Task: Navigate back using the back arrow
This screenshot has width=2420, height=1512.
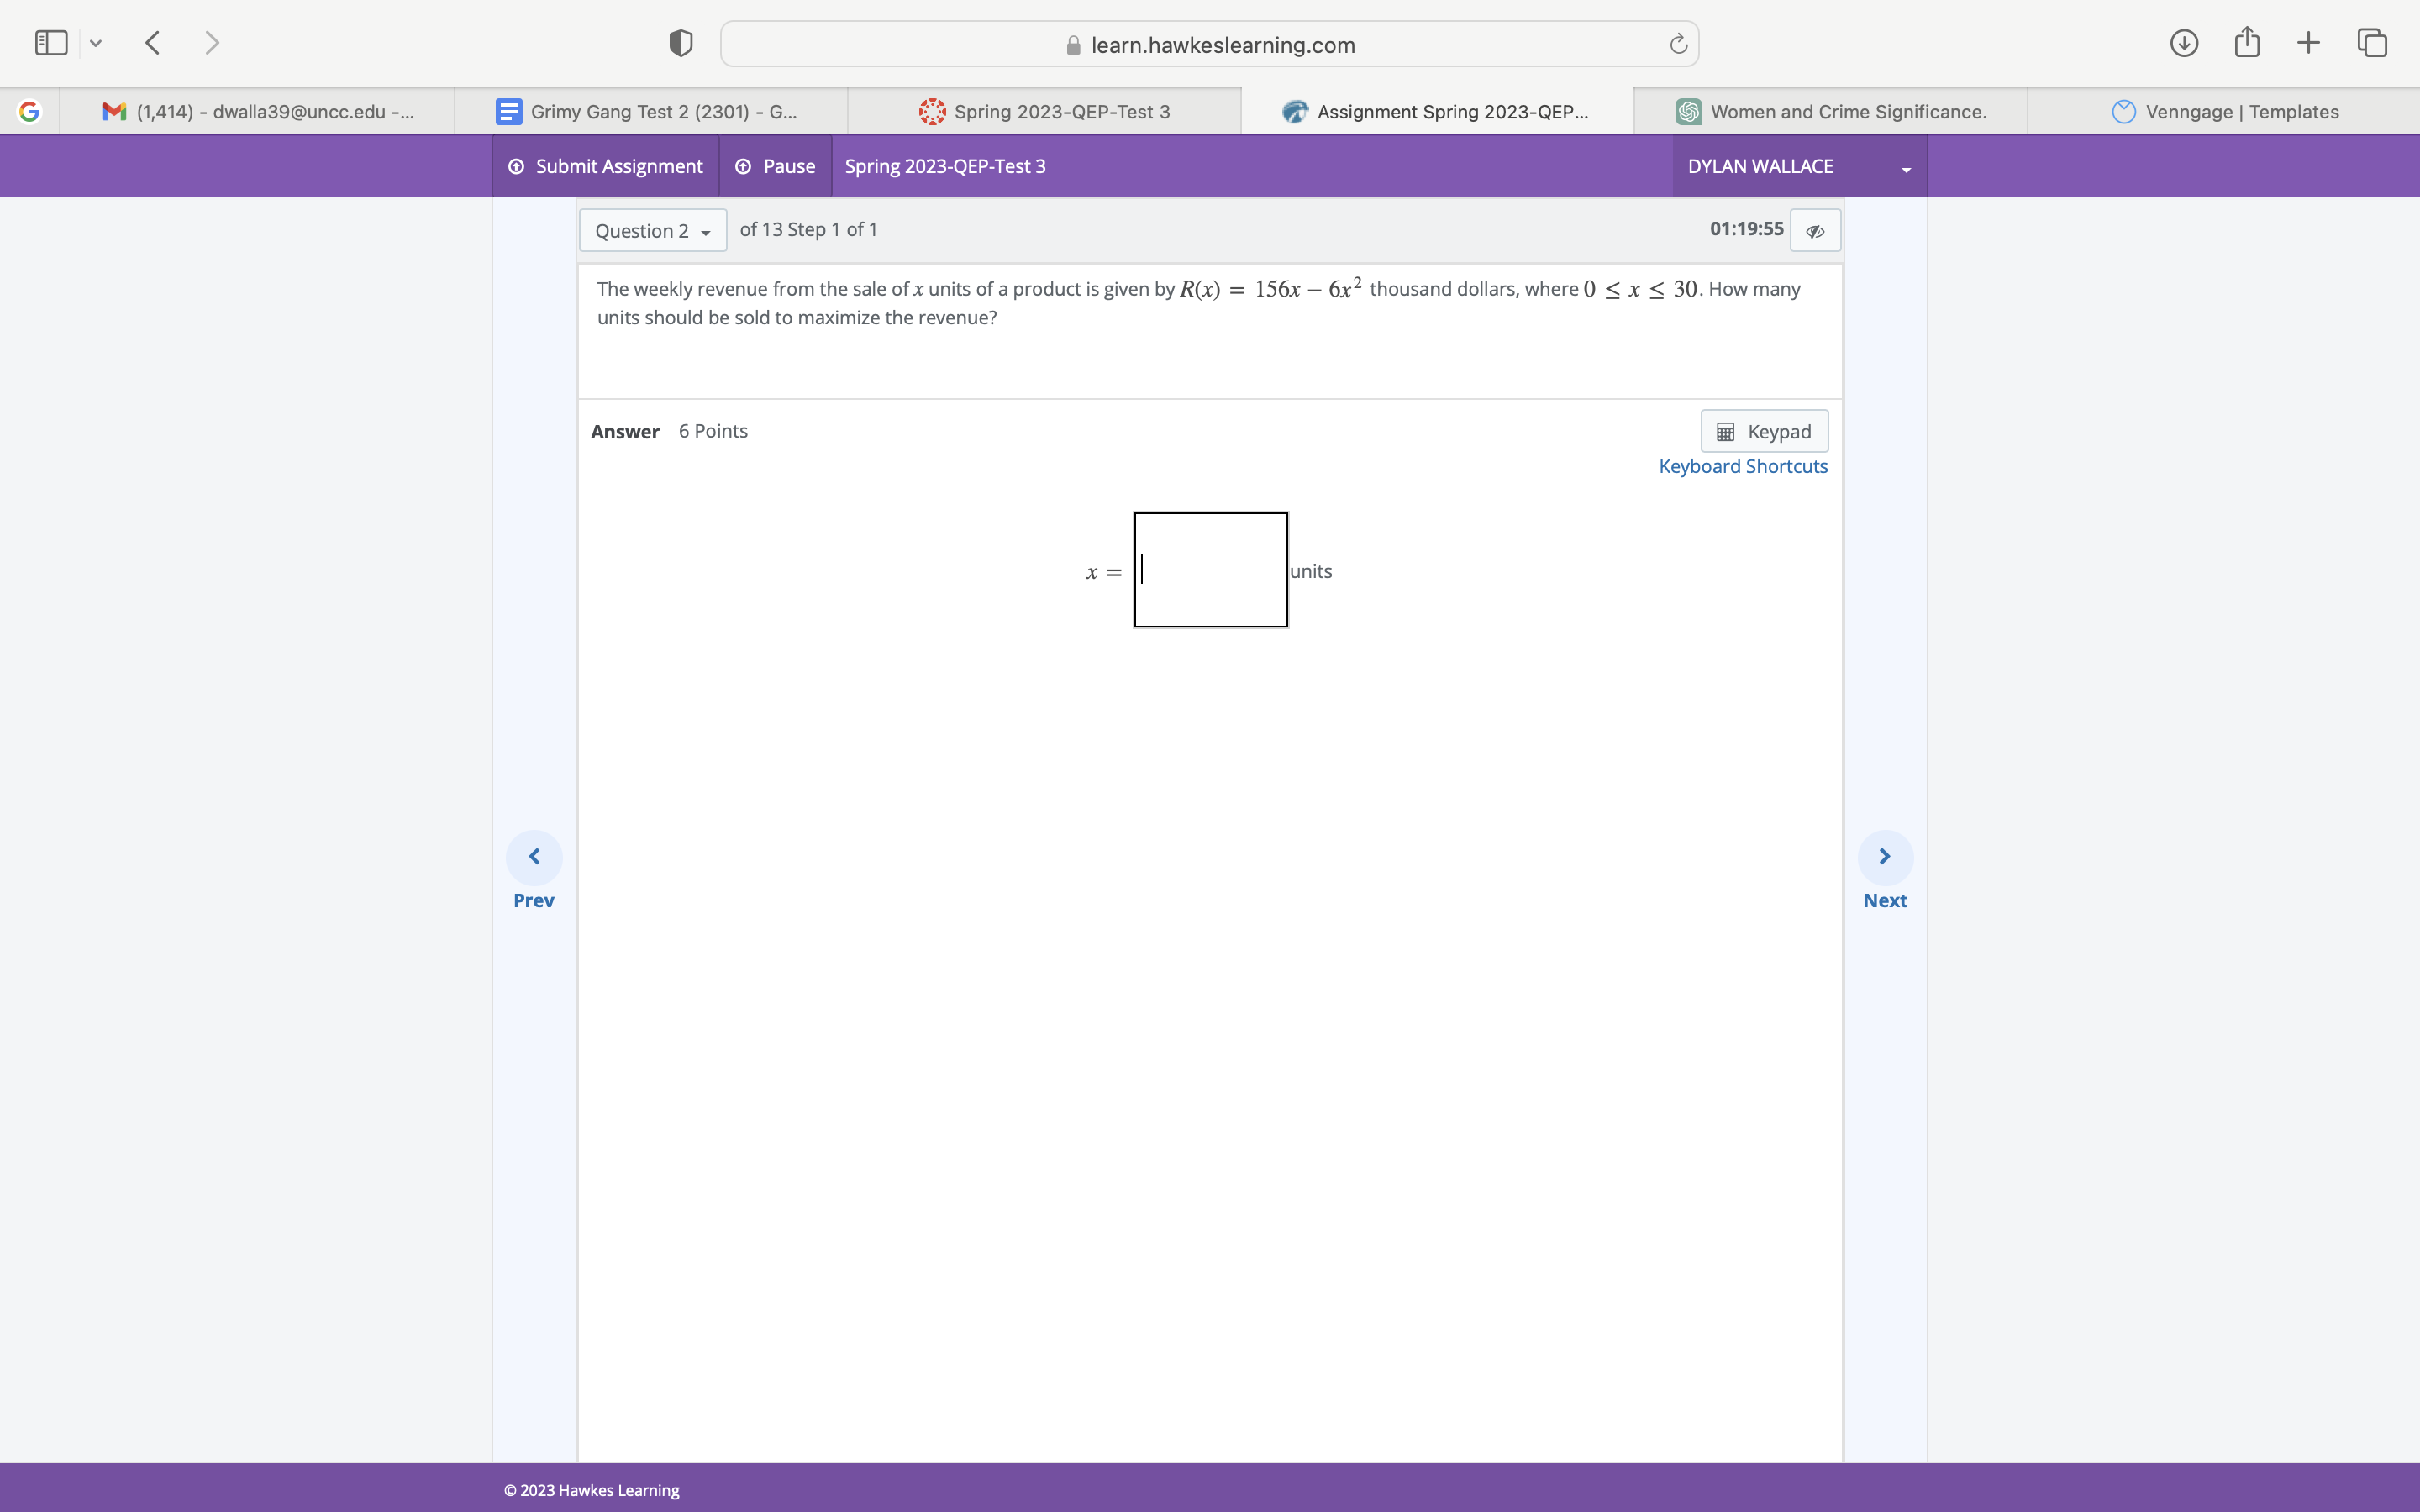Action: 152,42
